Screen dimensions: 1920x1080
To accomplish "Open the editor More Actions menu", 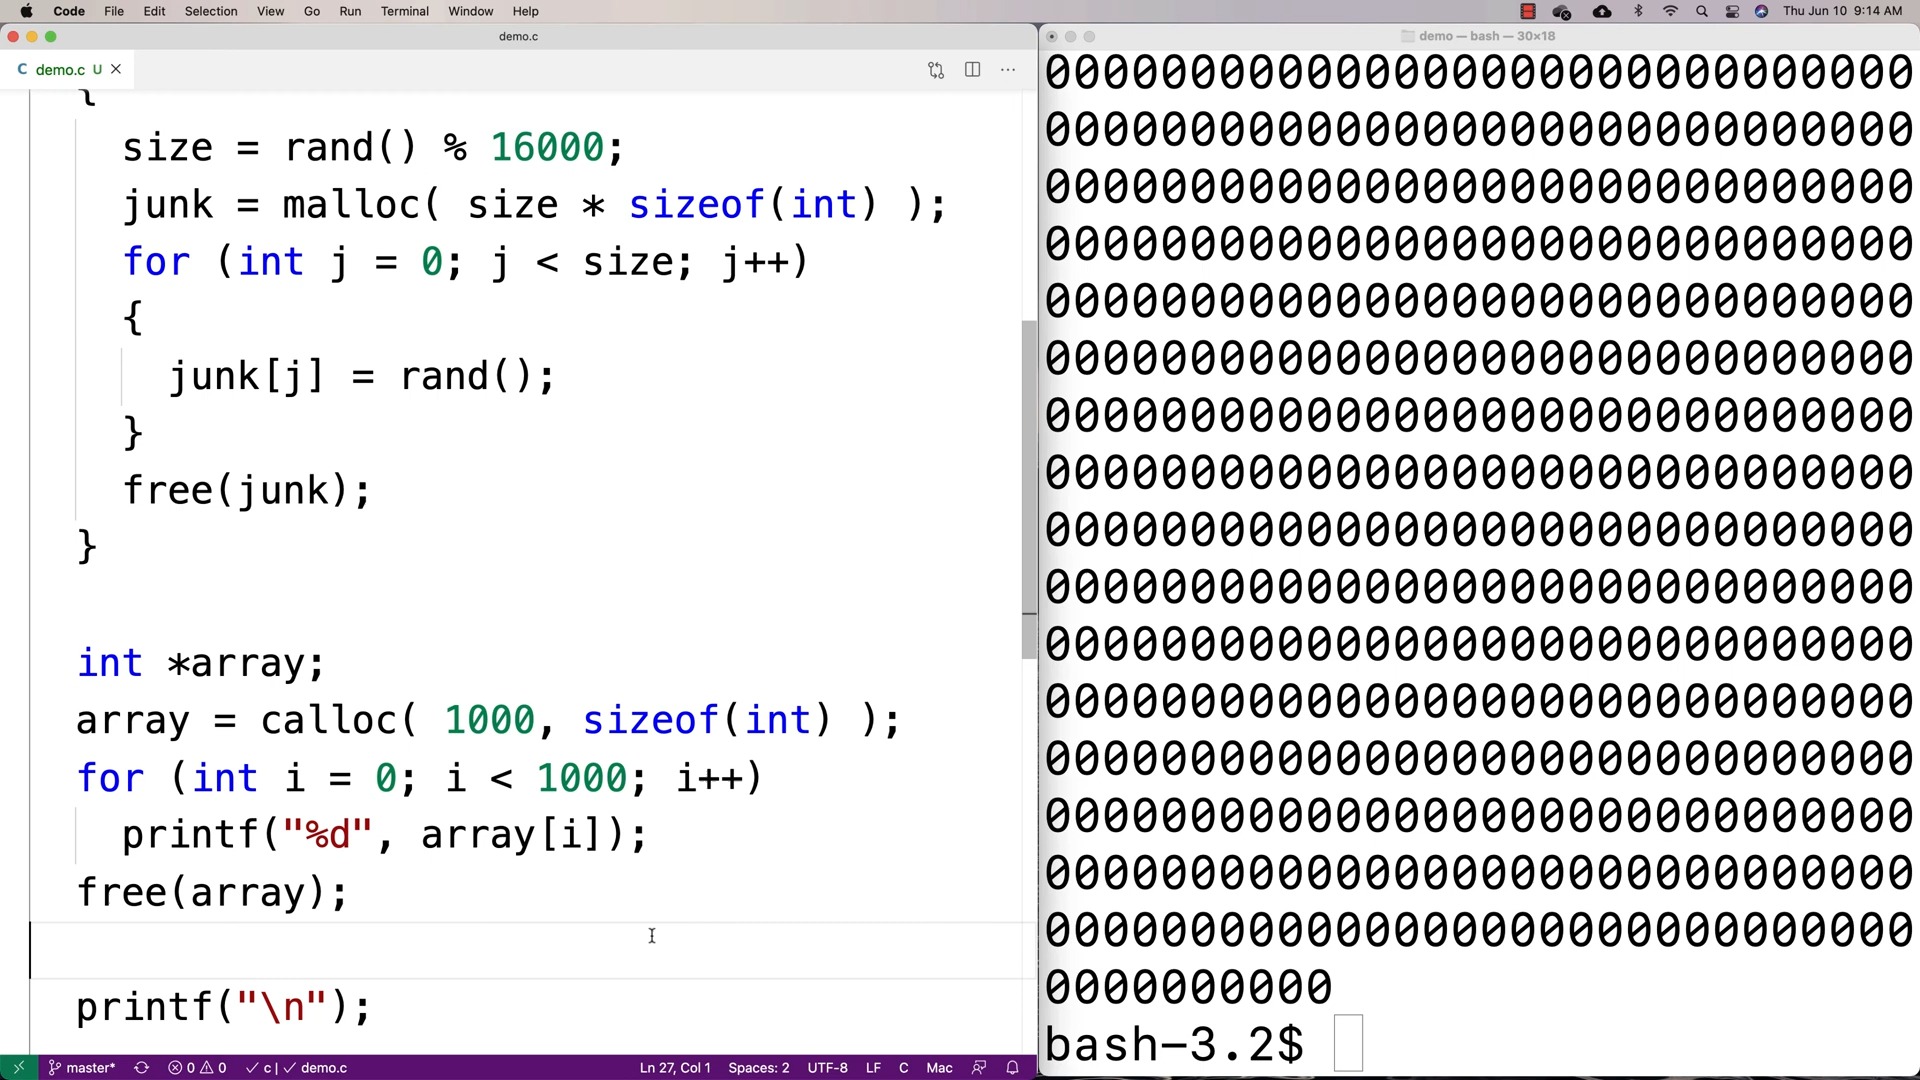I will pyautogui.click(x=1008, y=70).
